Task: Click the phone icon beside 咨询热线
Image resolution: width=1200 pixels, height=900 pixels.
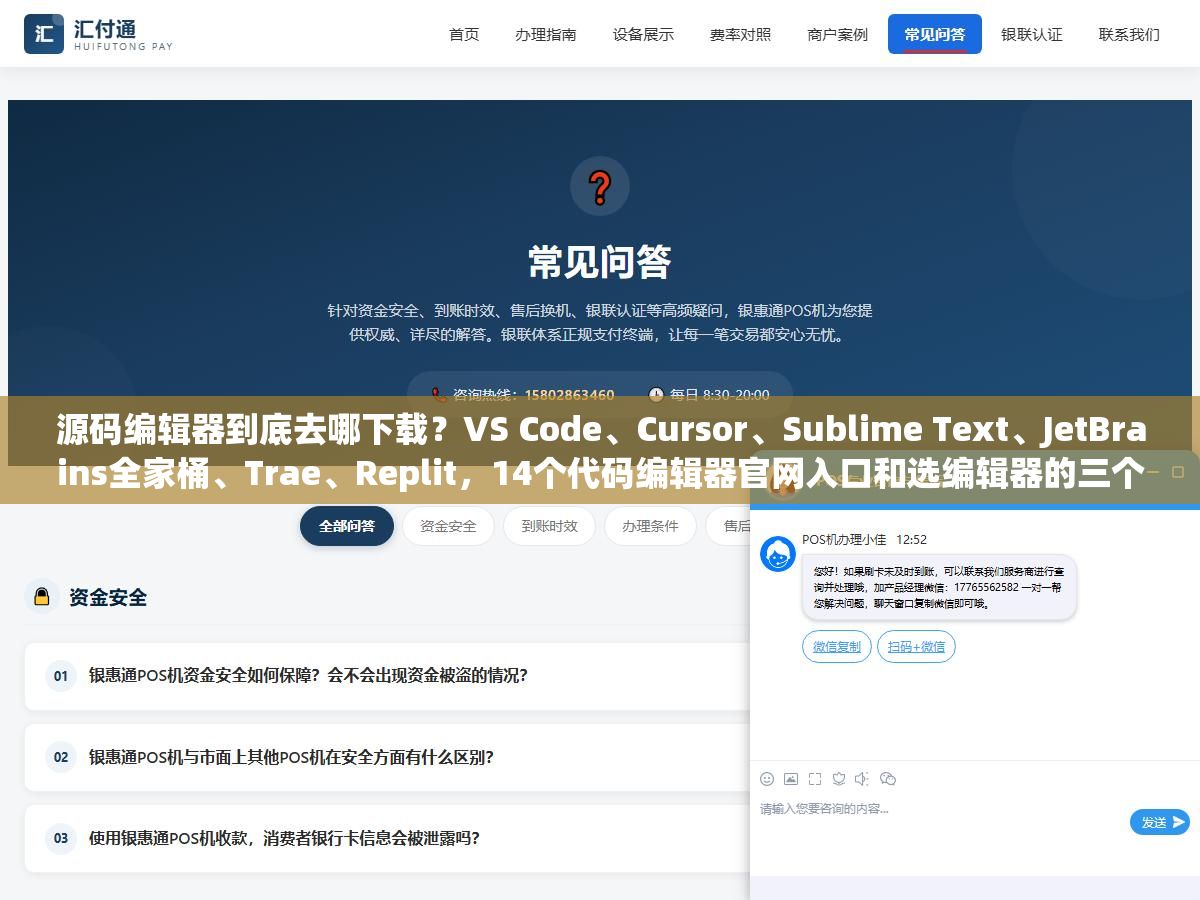Action: pos(438,395)
